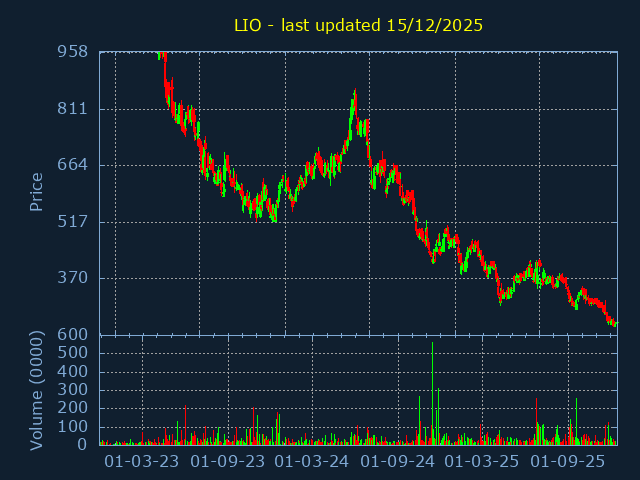Click the 600 volume axis label
640x480 pixels.
(x=72, y=335)
